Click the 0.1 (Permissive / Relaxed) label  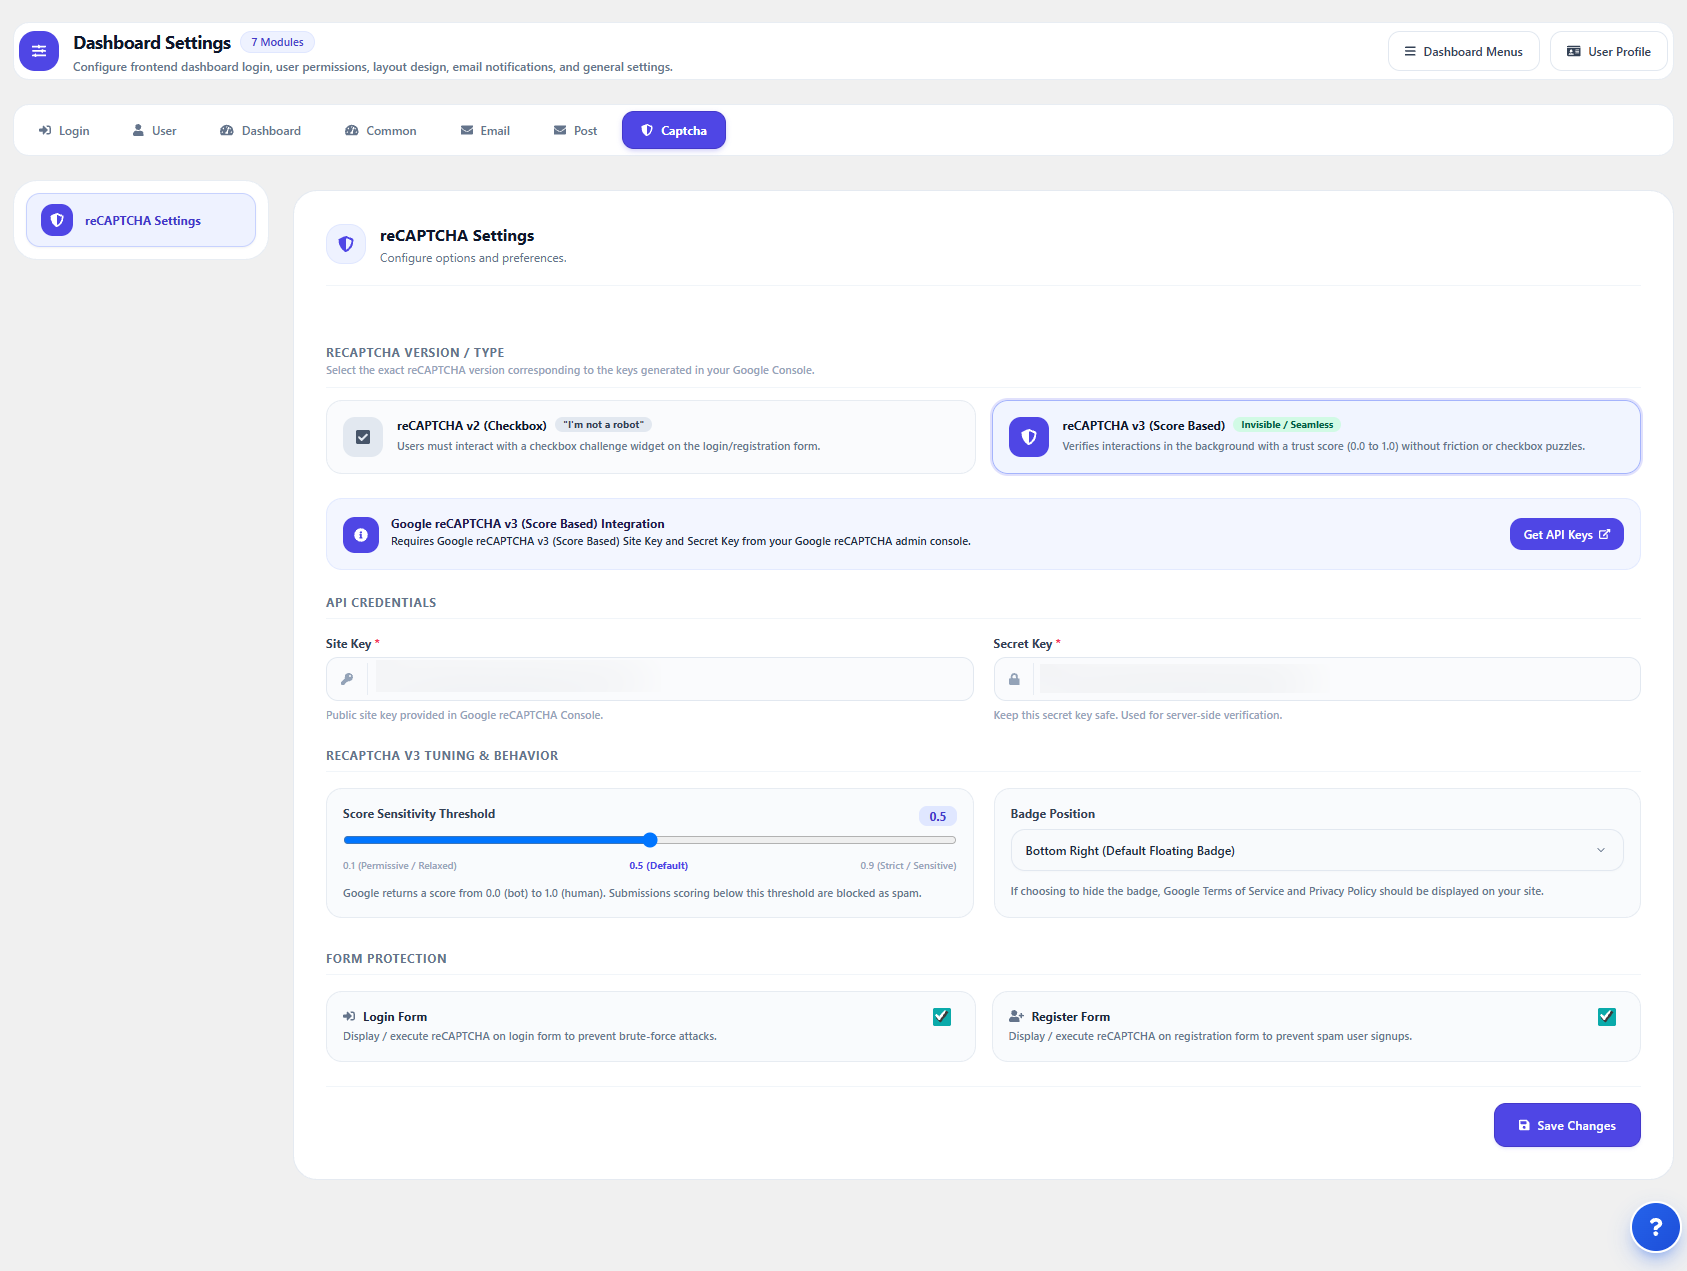tap(400, 866)
